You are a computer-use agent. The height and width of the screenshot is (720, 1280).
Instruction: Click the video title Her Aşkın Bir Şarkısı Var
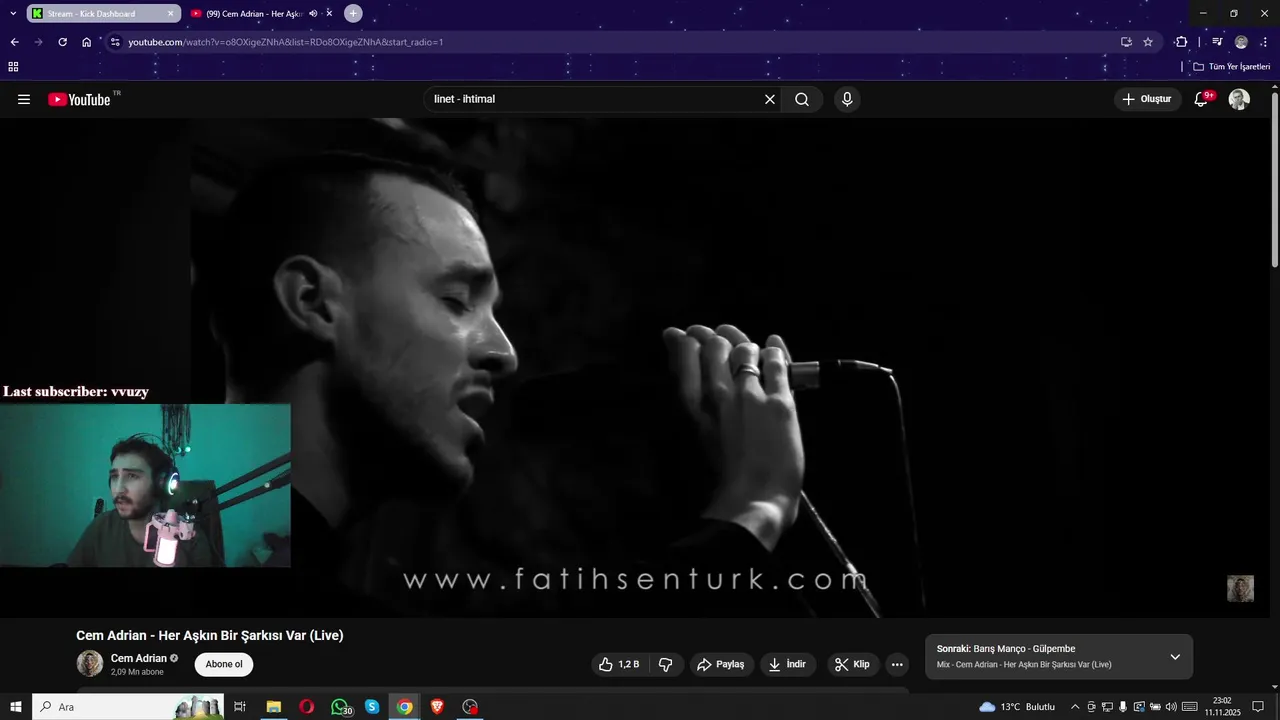pos(210,635)
